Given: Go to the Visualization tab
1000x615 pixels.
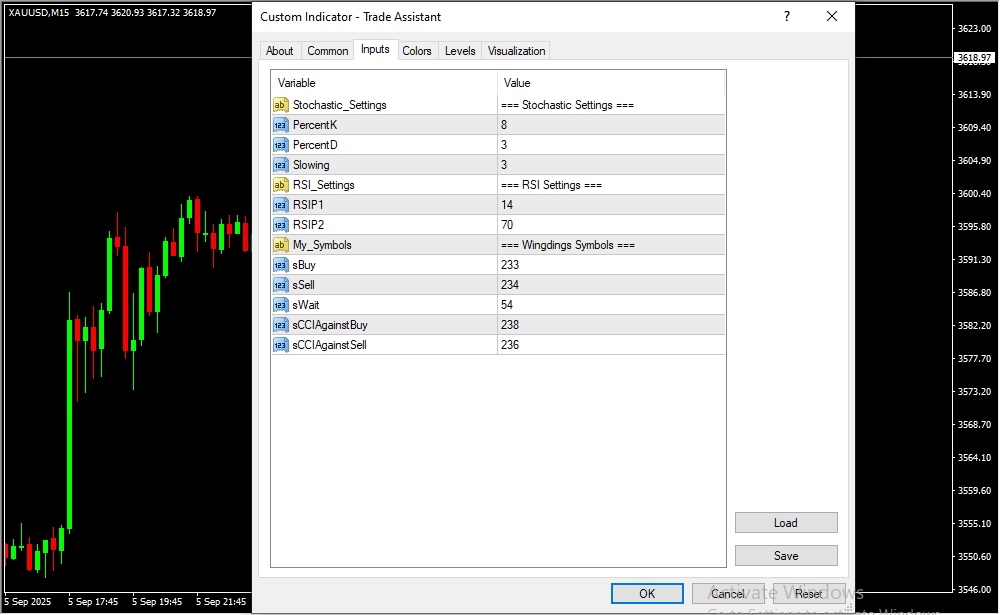Looking at the screenshot, I should (x=517, y=51).
